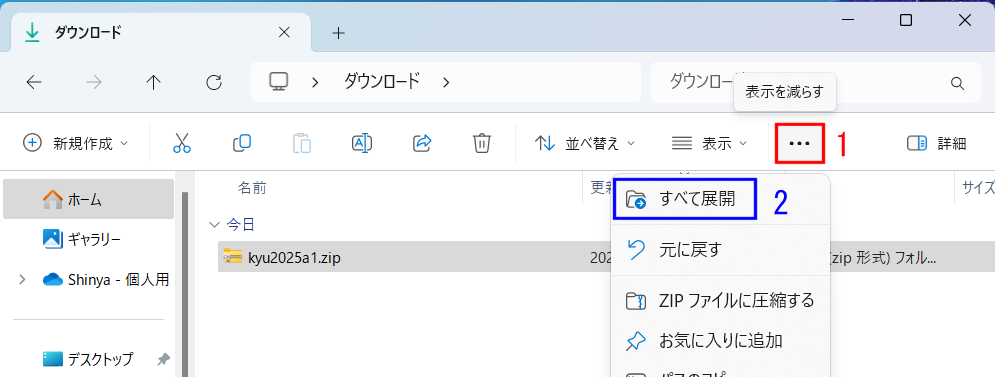Open new tab with plus button
The image size is (995, 377).
[x=339, y=33]
